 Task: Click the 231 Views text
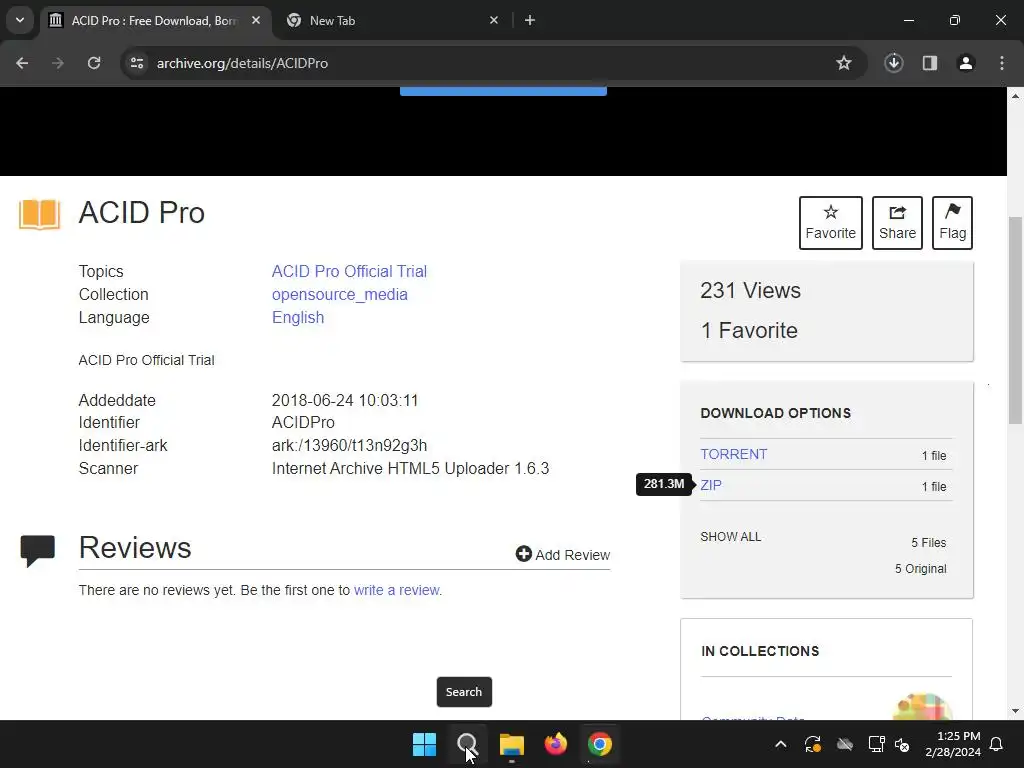[750, 291]
